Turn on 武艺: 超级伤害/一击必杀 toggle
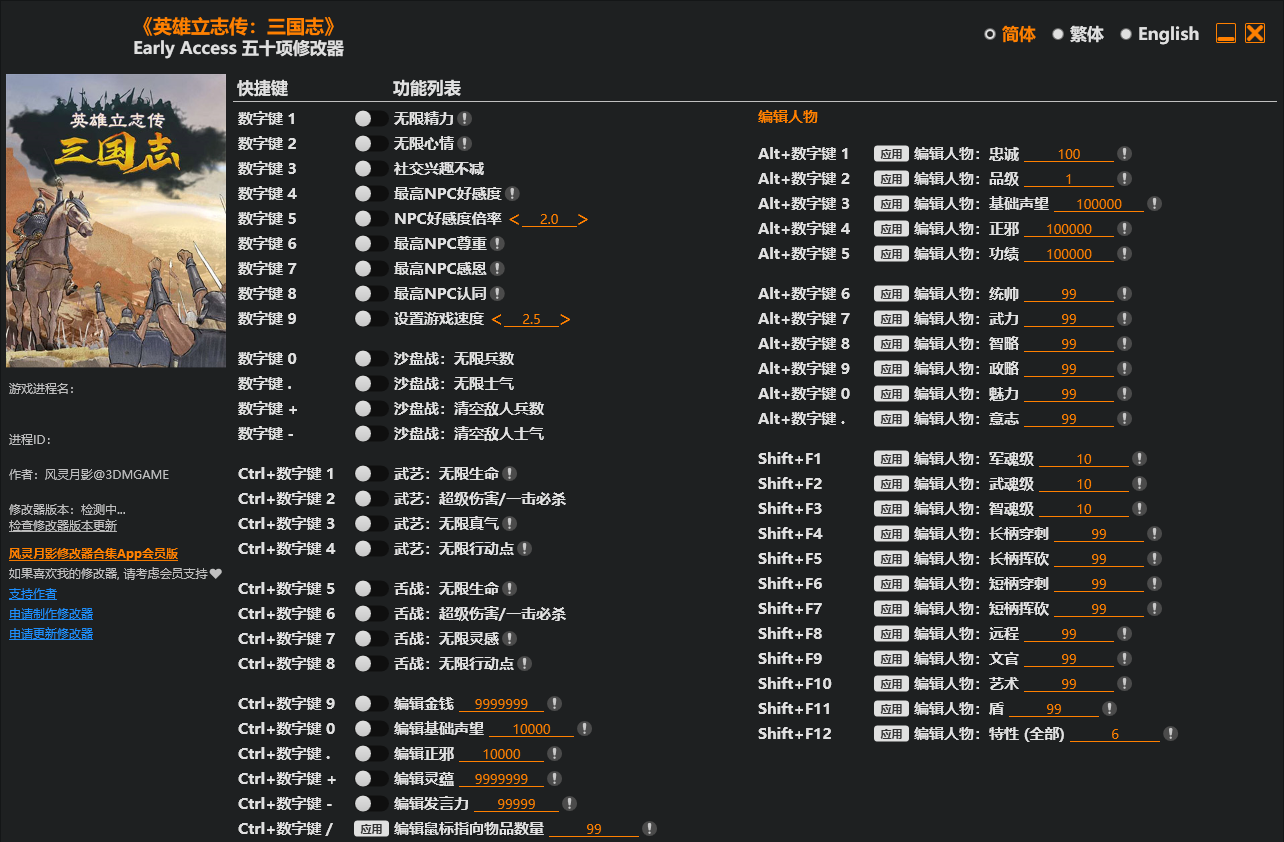Viewport: 1284px width, 842px height. coord(371,499)
